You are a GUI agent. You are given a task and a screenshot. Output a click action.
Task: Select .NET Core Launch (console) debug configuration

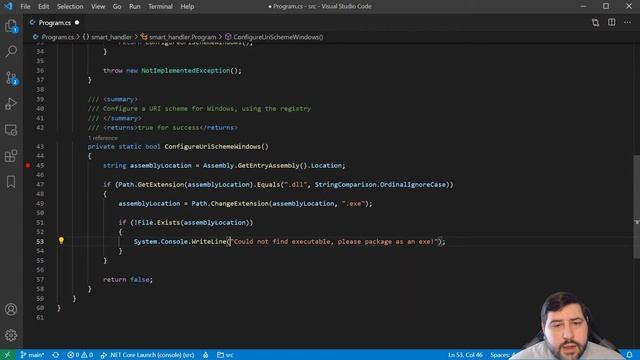147,355
